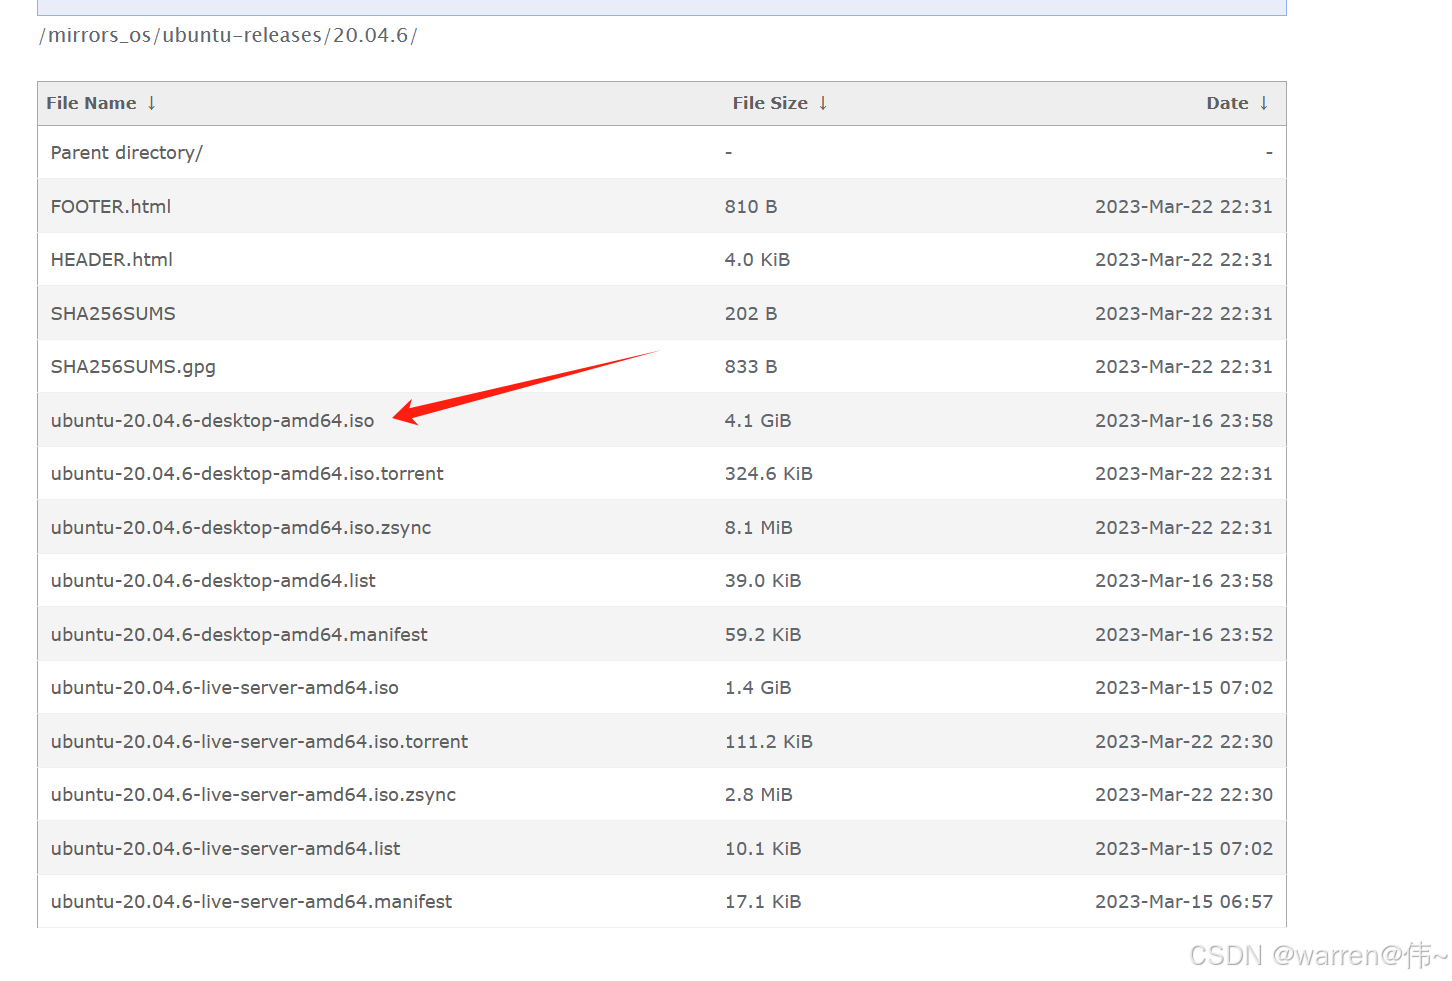The height and width of the screenshot is (981, 1452).
Task: Click the 833 B size value
Action: pyautogui.click(x=751, y=367)
